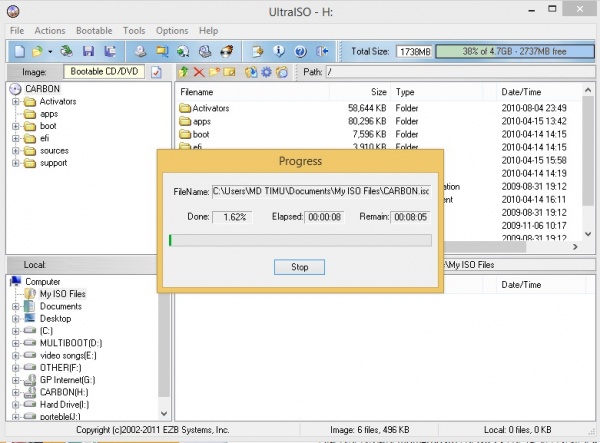Open the dropdown arrow next to Open icon
Screen dimensions: 600x443
(50, 50)
